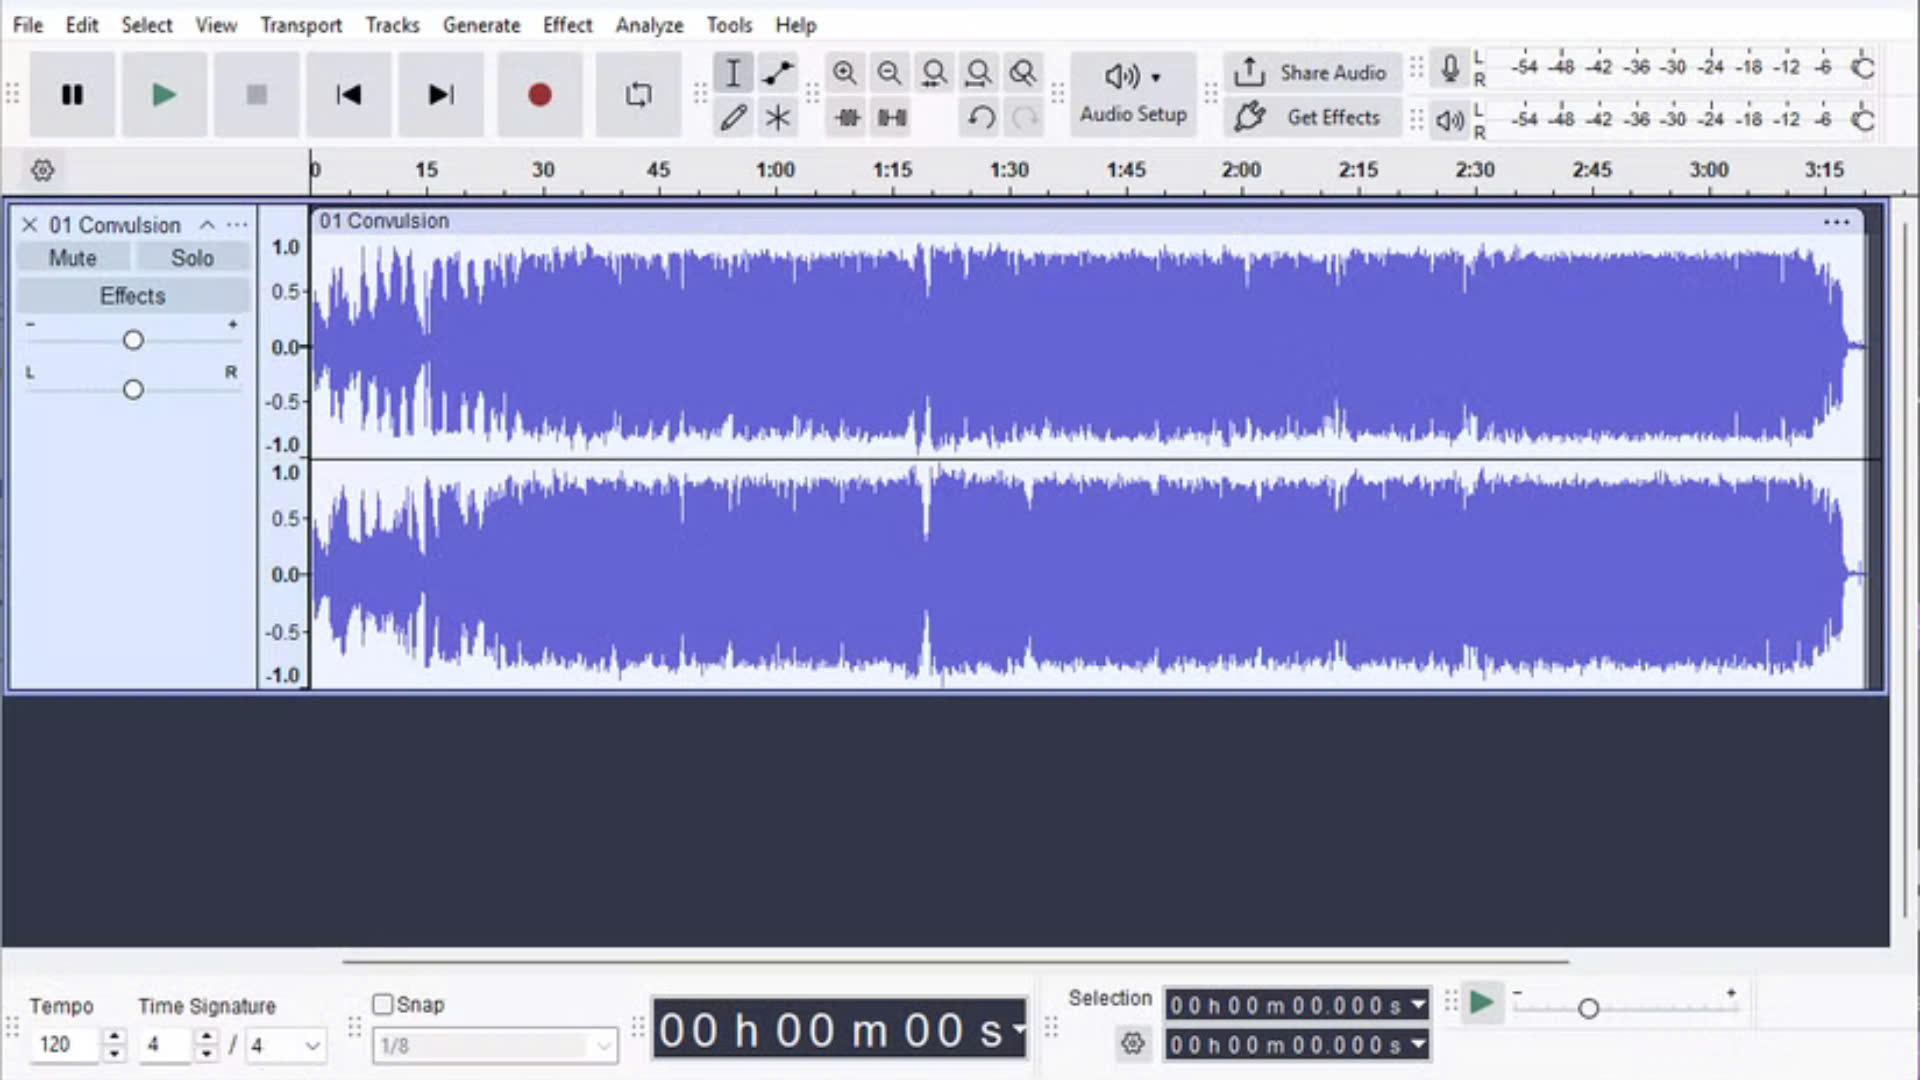
Task: Click the Undo arrow icon
Action: click(981, 118)
